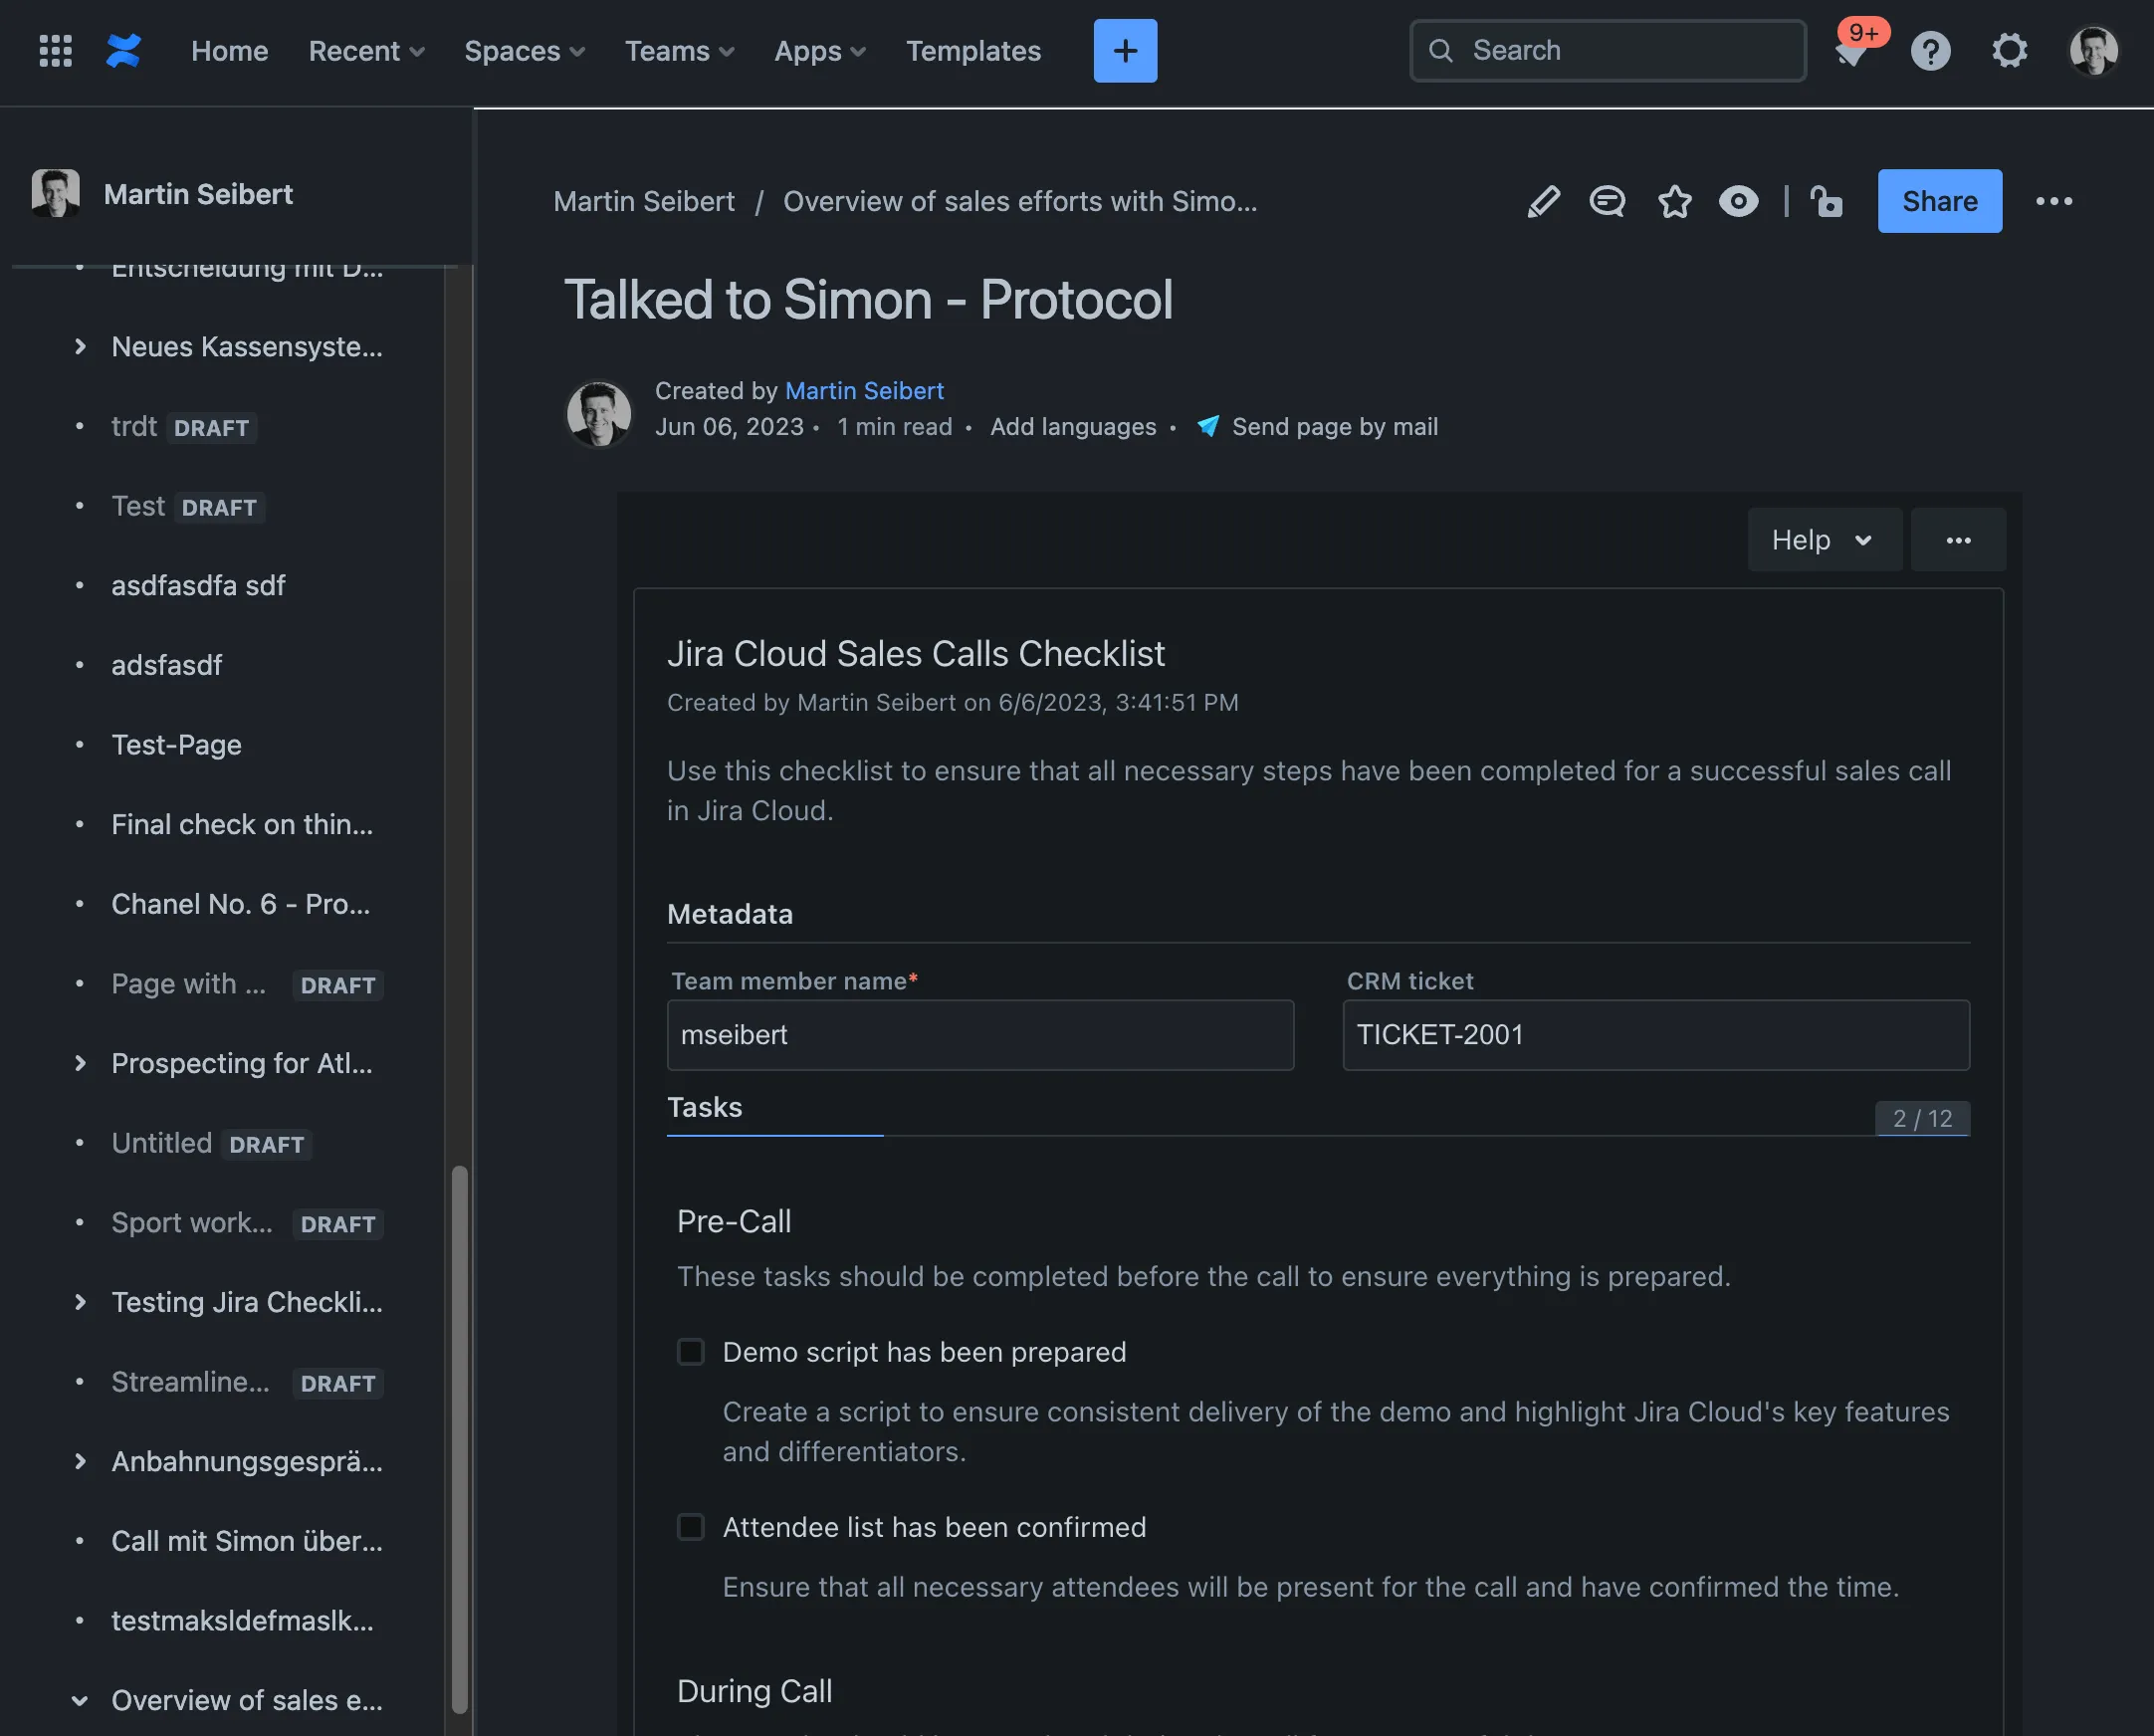
Task: Go to Home in top navigation
Action: (x=229, y=50)
